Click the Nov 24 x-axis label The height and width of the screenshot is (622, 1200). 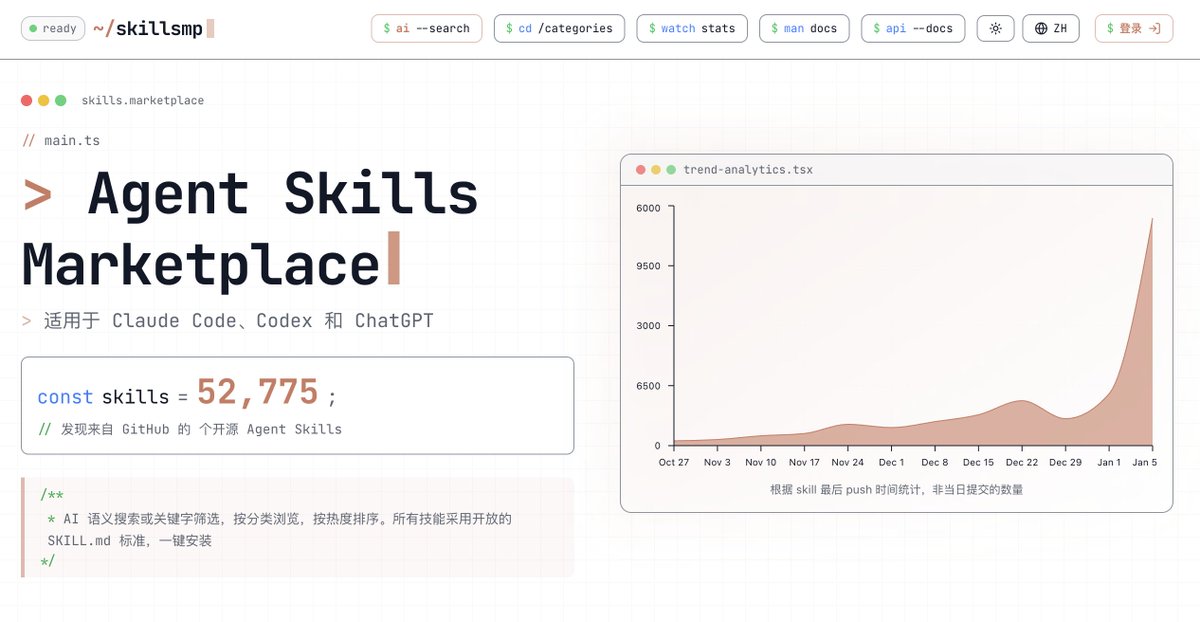tap(848, 462)
